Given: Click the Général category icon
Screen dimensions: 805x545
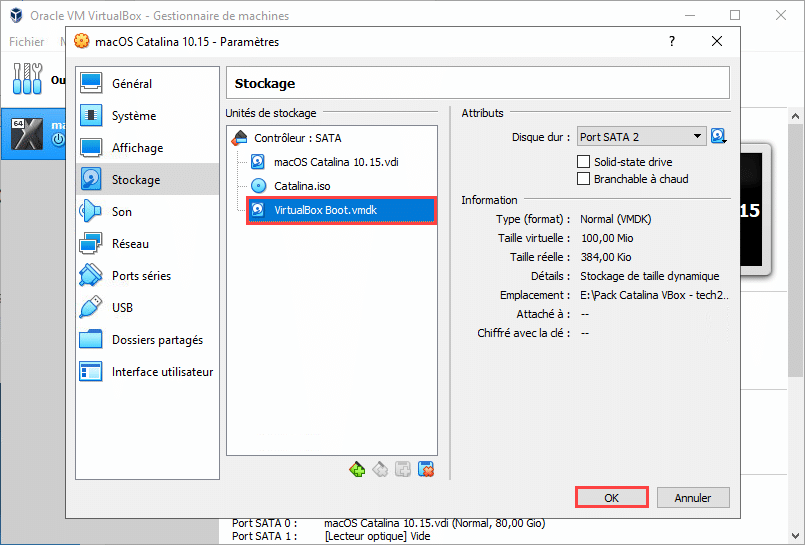Looking at the screenshot, I should (91, 83).
